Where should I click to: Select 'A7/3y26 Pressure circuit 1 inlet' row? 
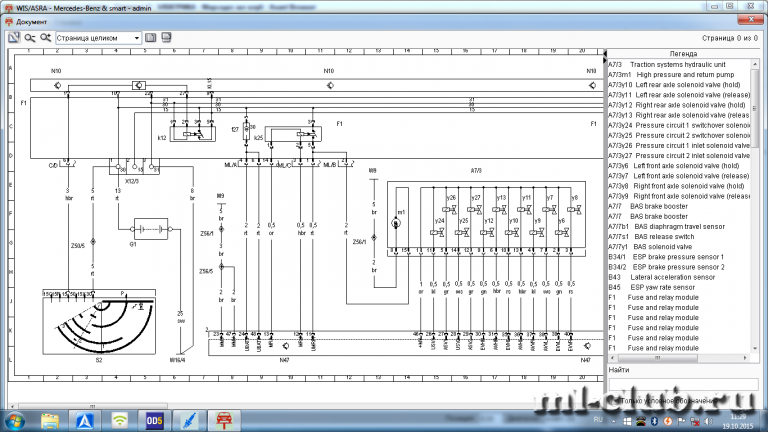(x=679, y=145)
